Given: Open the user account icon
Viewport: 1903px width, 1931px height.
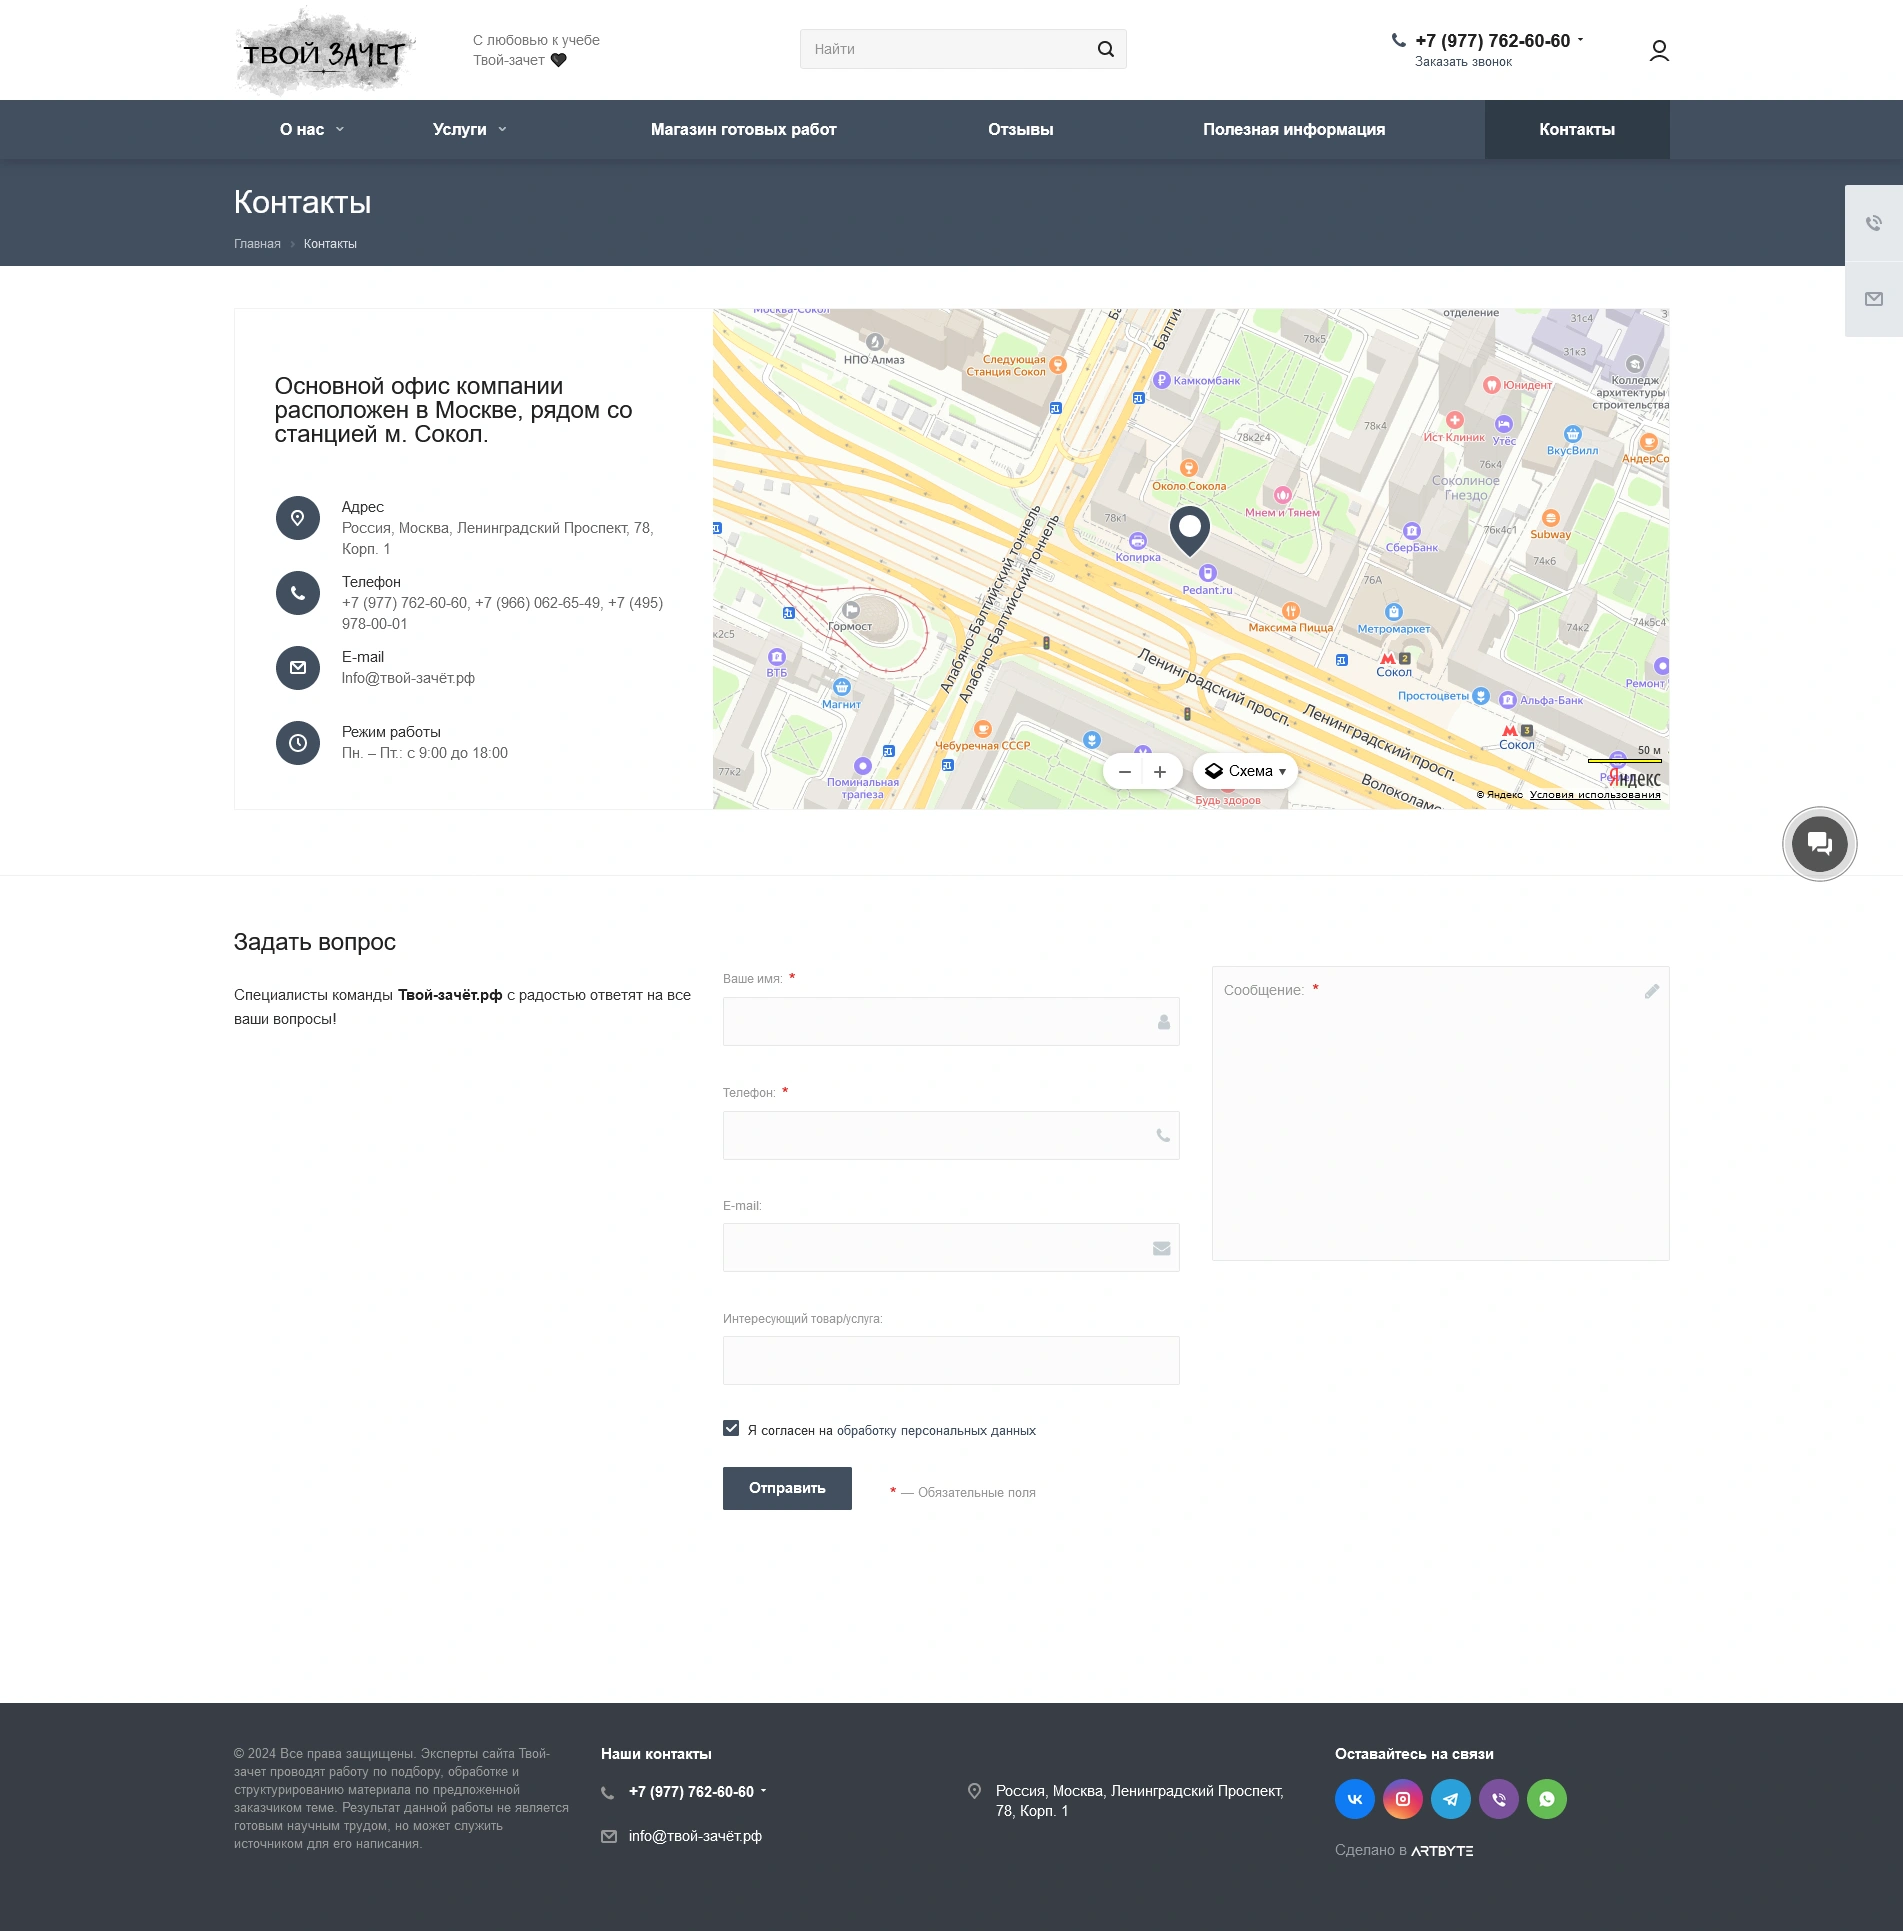Looking at the screenshot, I should pos(1659,50).
